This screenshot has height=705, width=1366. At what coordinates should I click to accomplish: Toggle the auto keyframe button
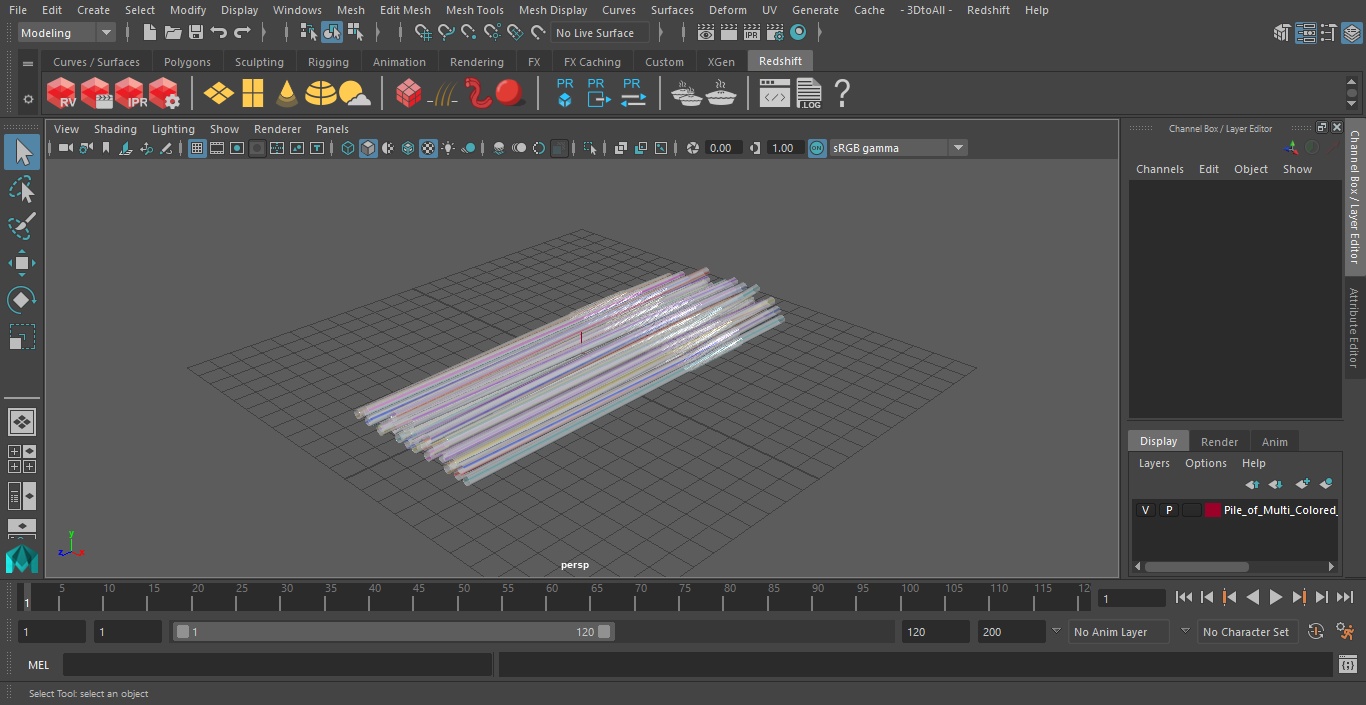point(1316,632)
